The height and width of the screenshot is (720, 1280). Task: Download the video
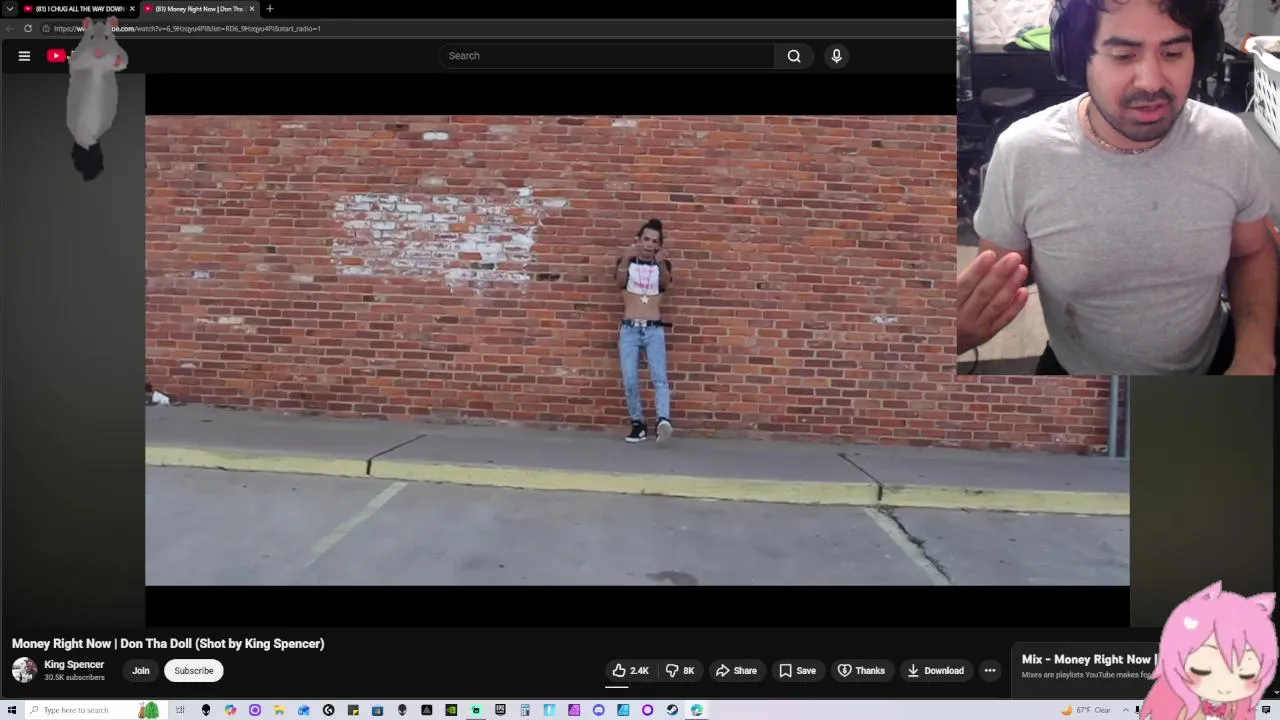[935, 671]
